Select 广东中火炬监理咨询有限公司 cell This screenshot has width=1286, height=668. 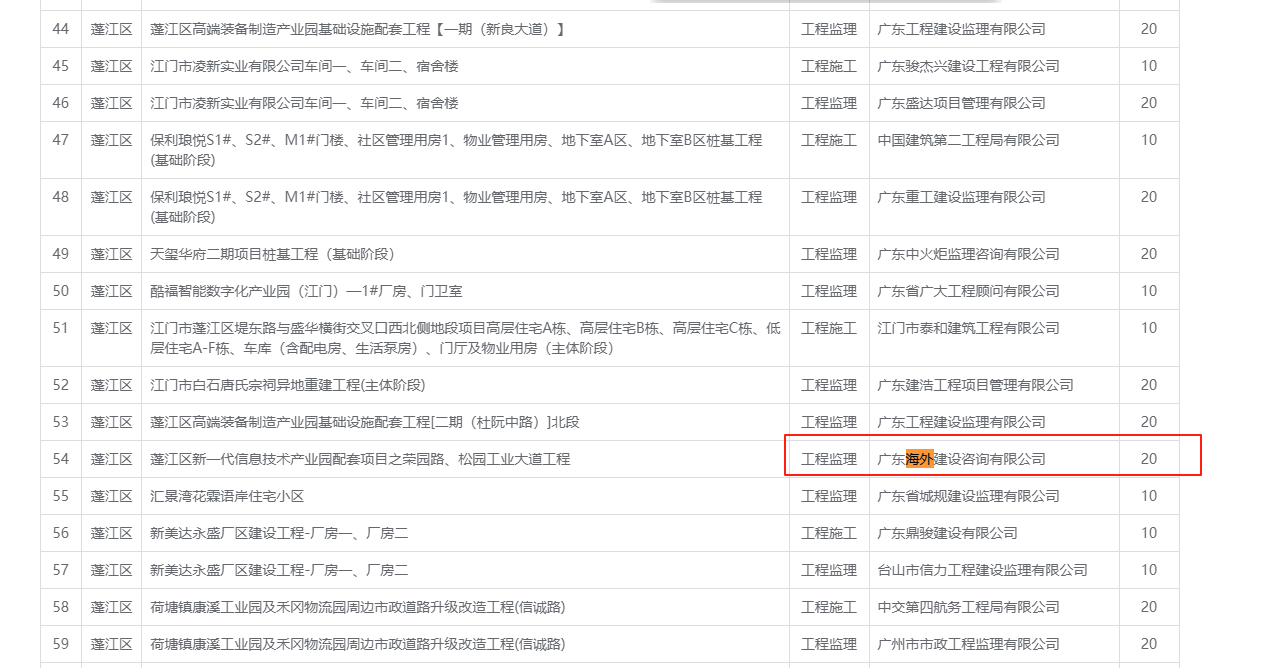pyautogui.click(x=967, y=254)
